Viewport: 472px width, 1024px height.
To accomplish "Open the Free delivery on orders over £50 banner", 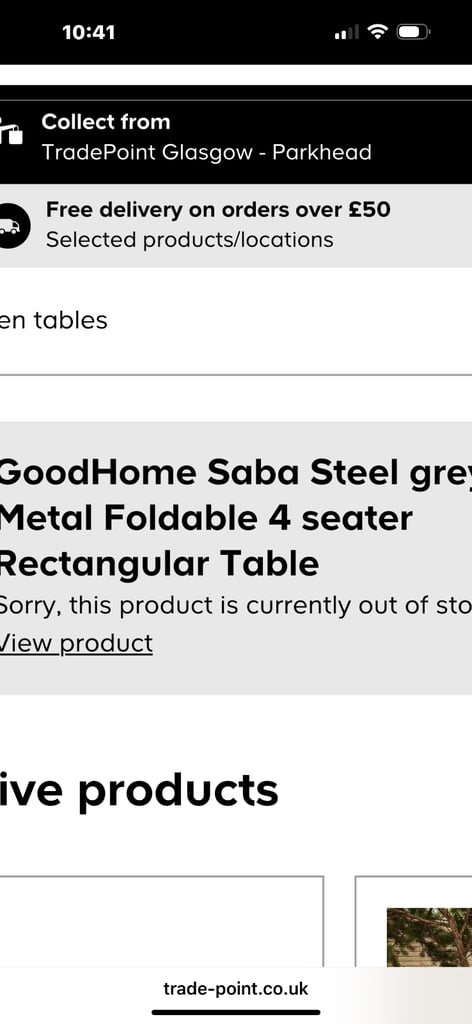I will click(x=236, y=225).
